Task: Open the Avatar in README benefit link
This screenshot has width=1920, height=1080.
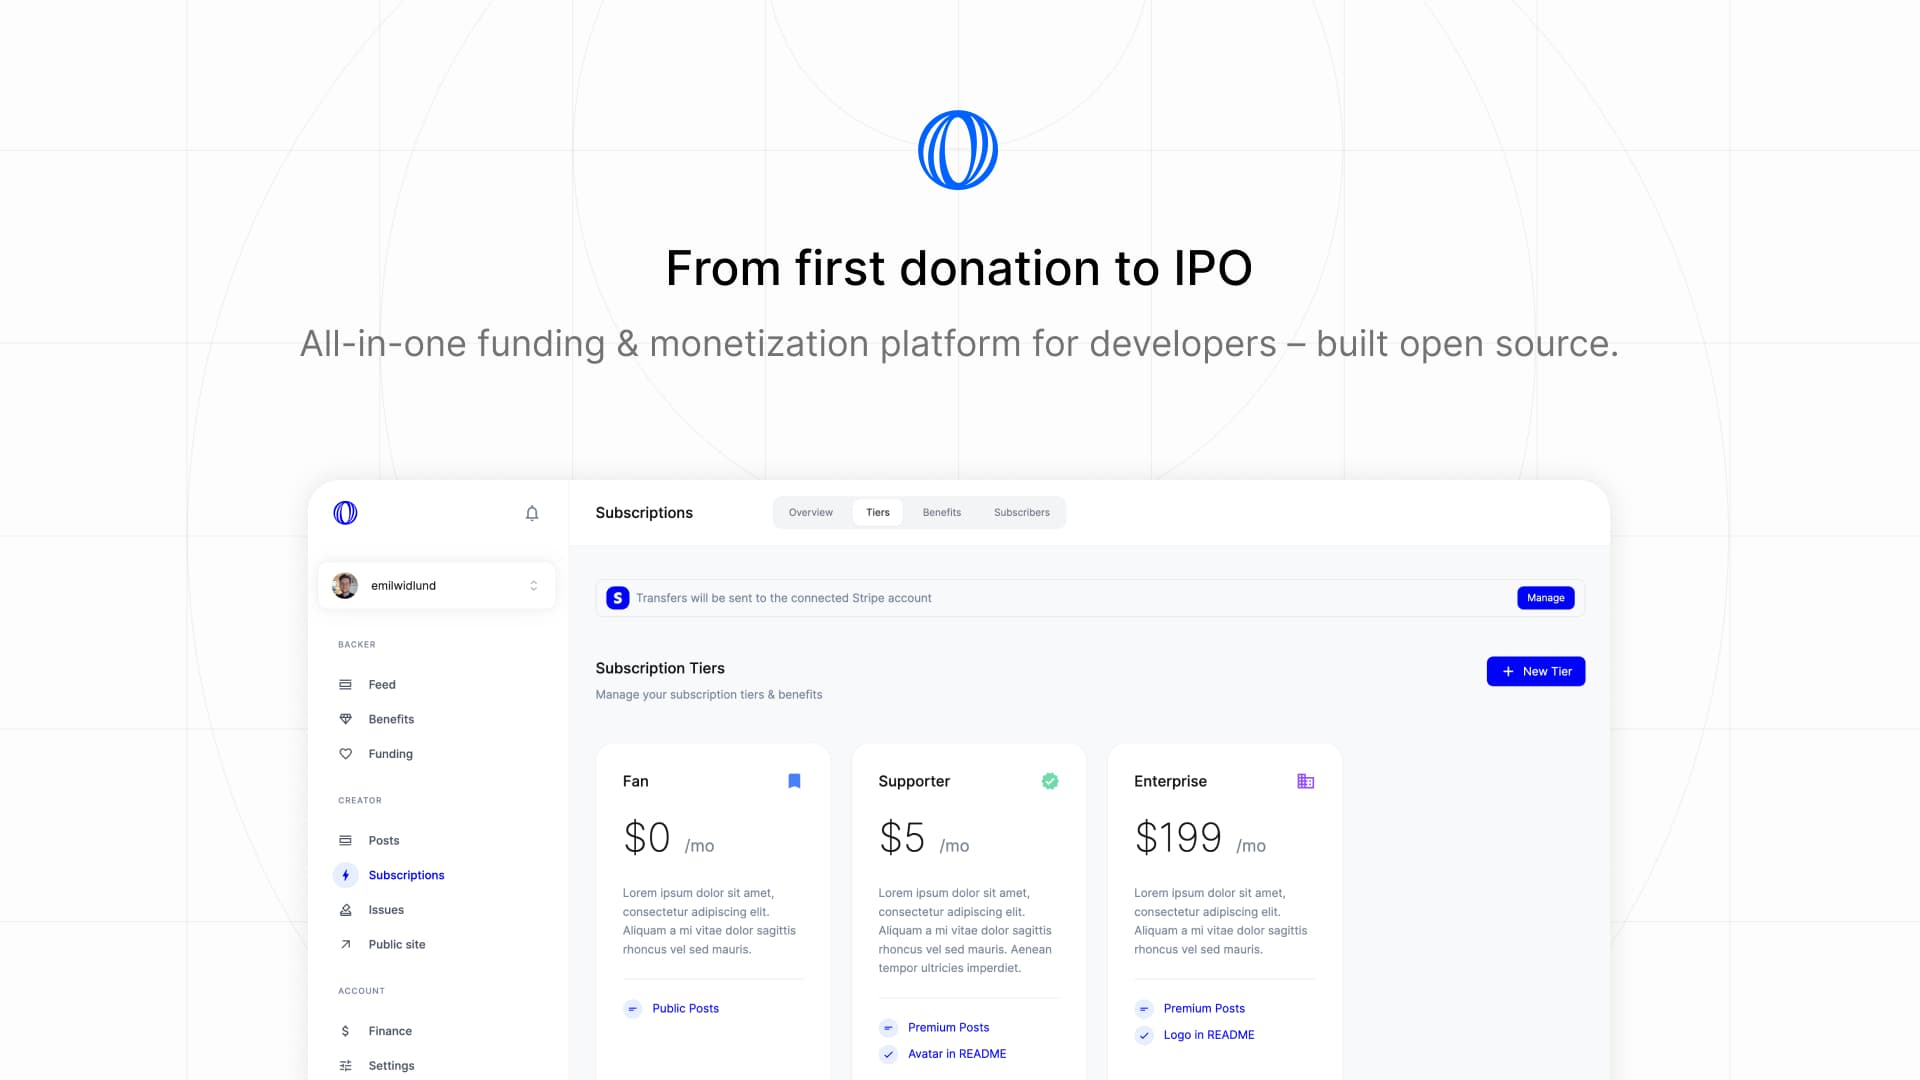Action: (x=957, y=1054)
